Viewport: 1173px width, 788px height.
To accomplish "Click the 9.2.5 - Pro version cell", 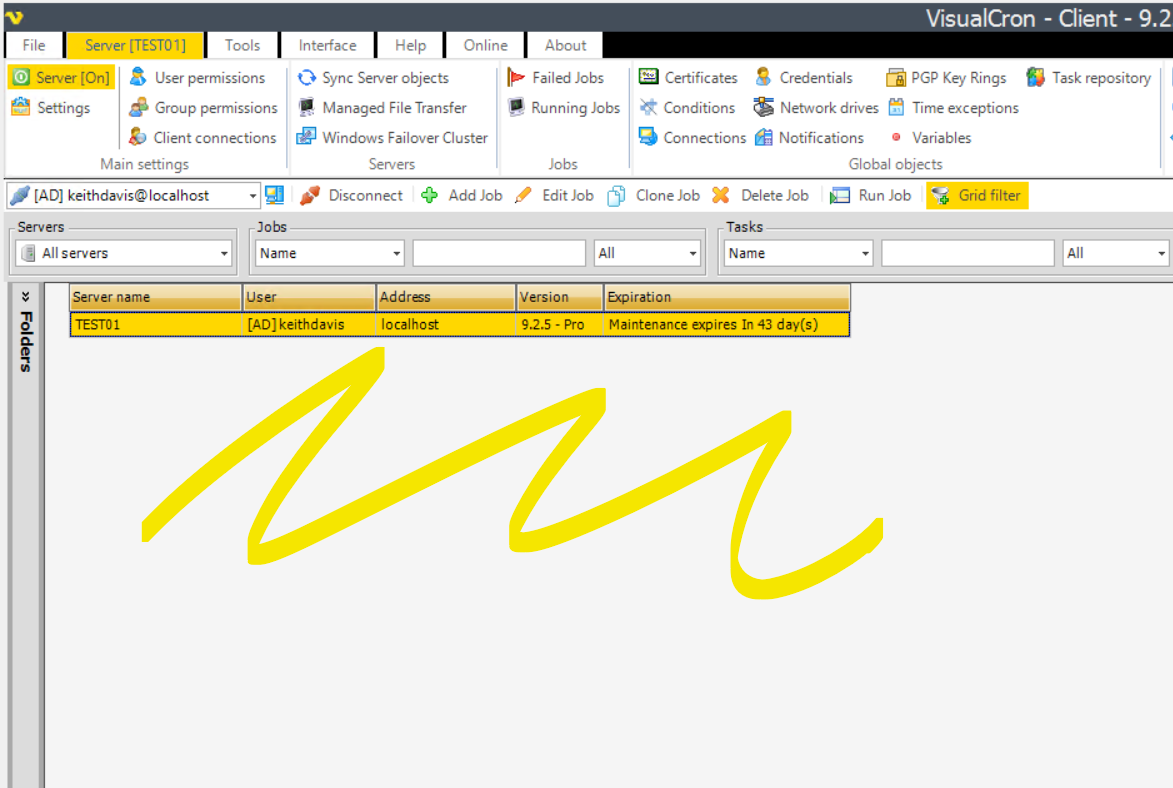I will (x=560, y=325).
